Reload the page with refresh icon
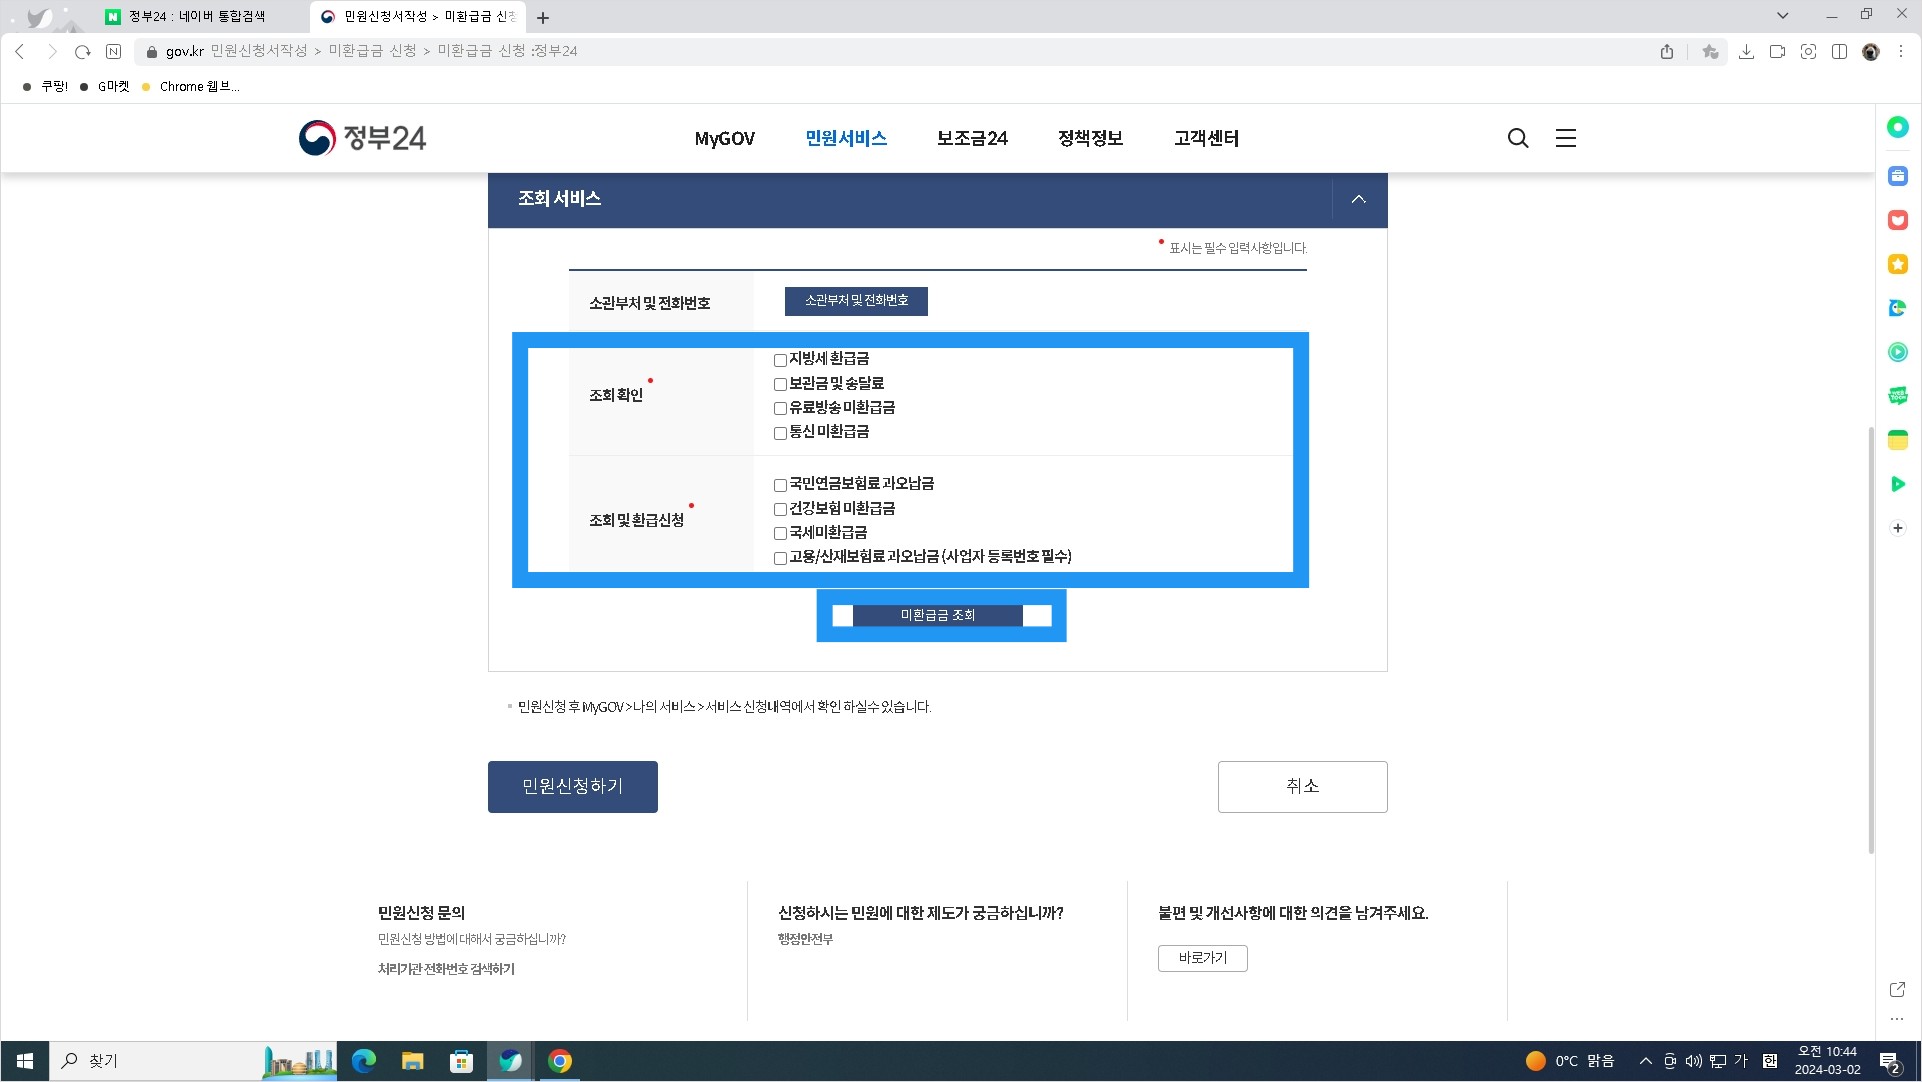 click(83, 51)
